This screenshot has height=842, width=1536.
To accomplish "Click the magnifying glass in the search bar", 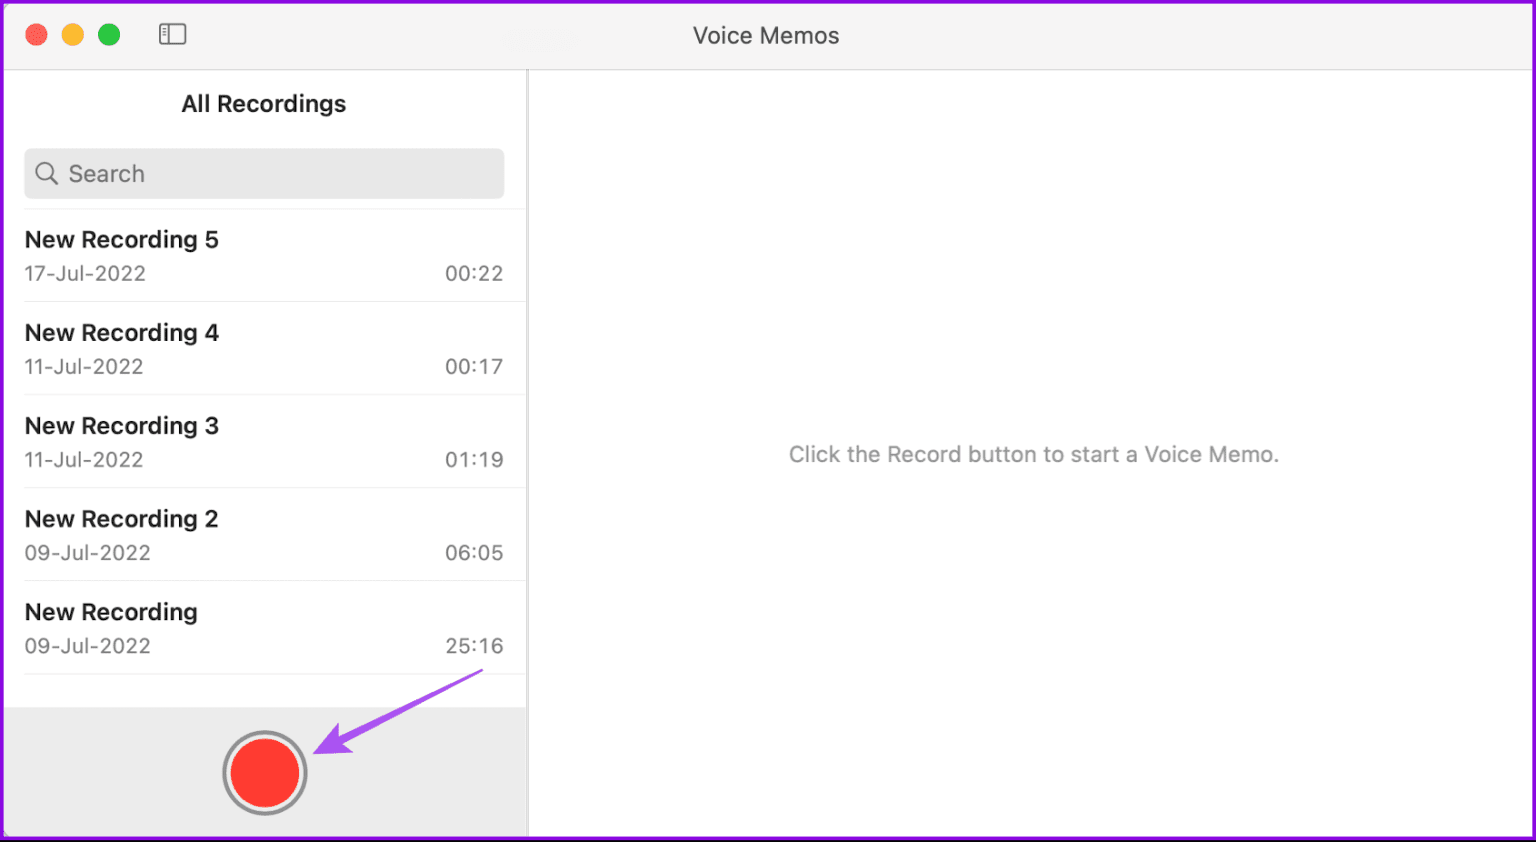I will pyautogui.click(x=47, y=173).
